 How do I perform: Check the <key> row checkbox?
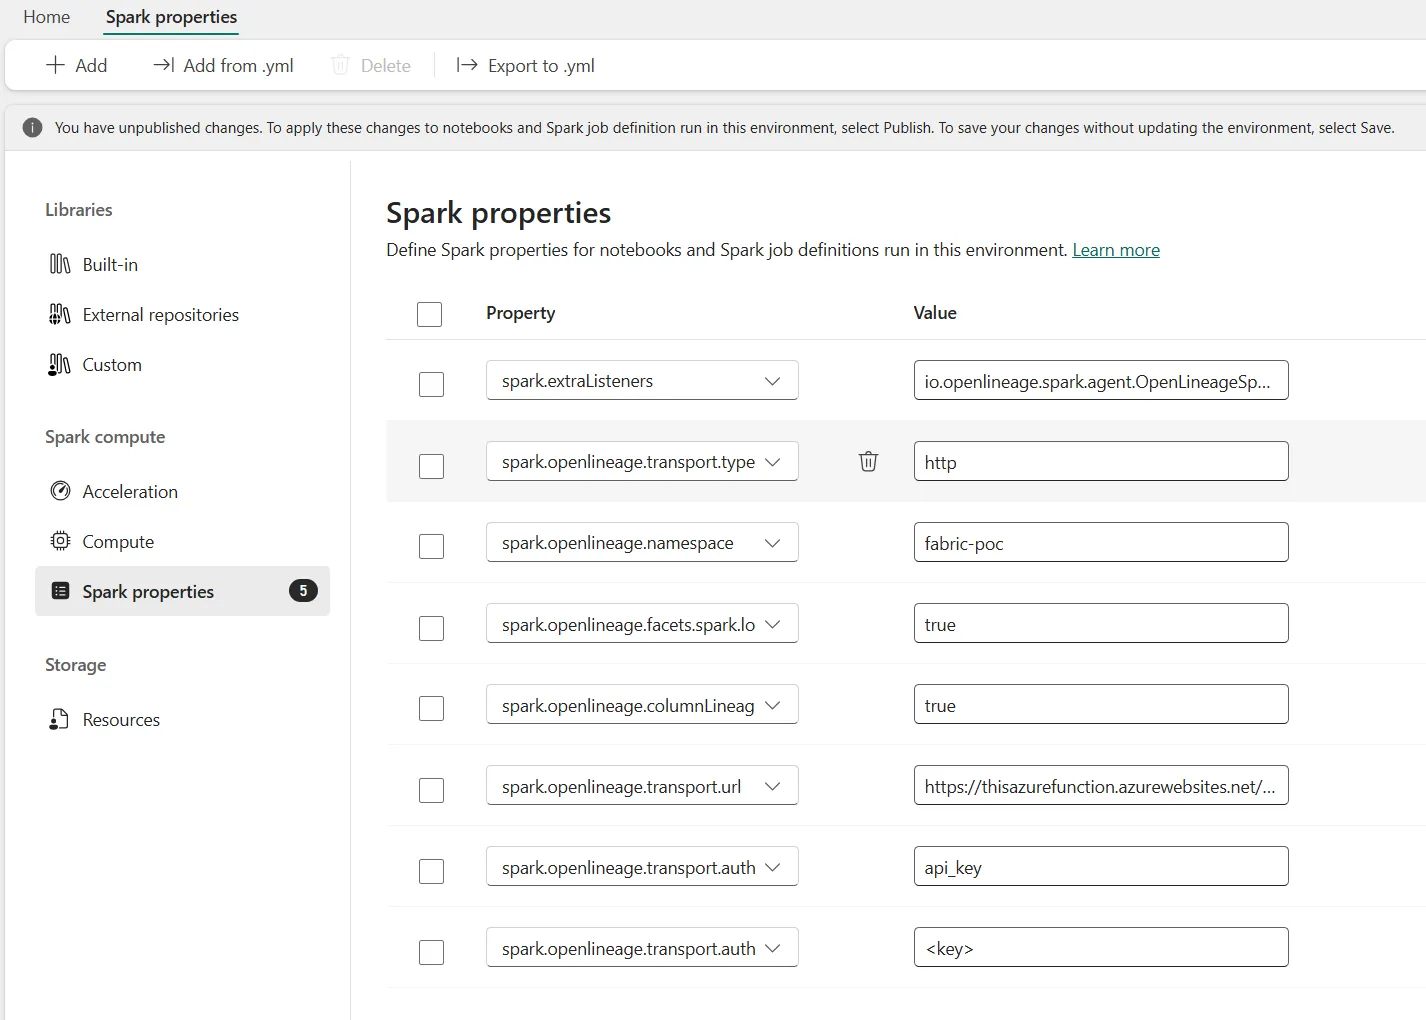click(x=431, y=952)
